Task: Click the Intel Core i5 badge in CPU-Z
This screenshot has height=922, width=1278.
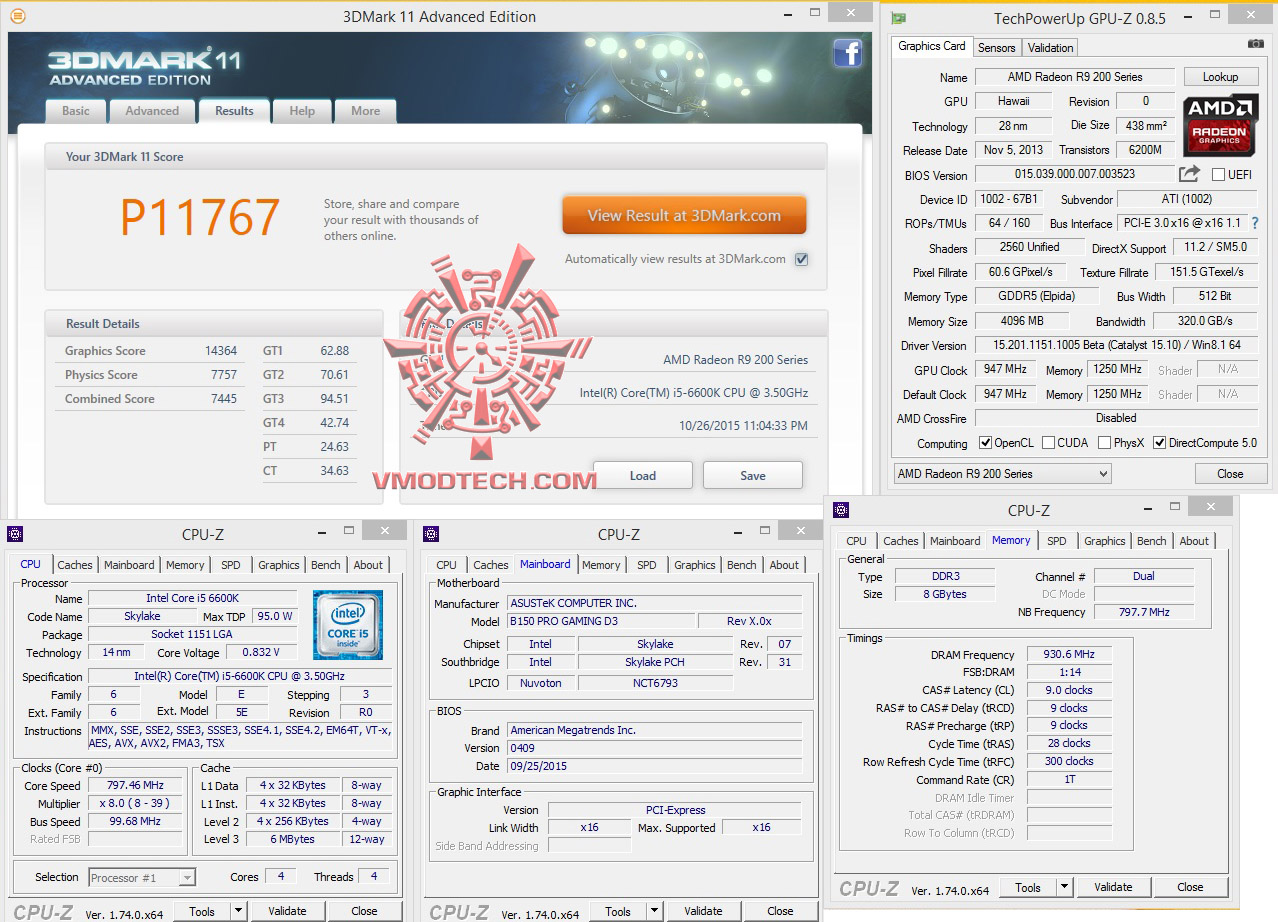Action: pos(347,624)
